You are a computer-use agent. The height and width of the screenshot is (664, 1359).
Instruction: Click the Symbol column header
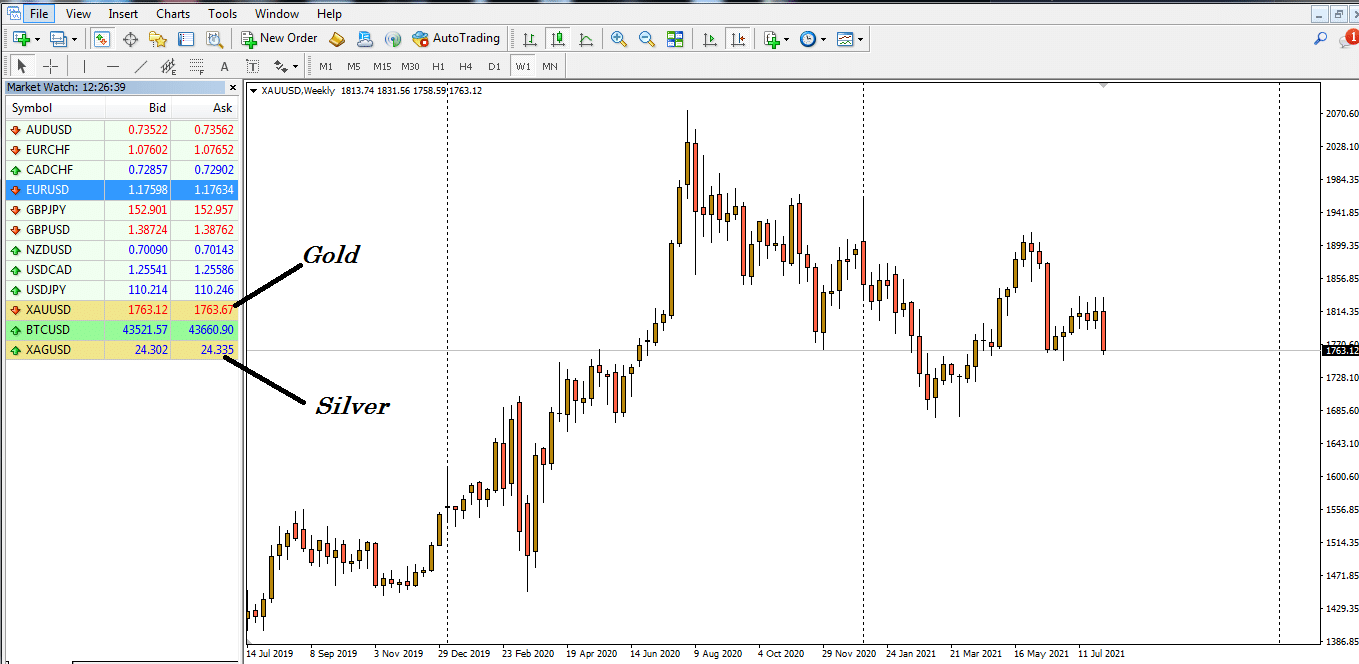click(55, 108)
